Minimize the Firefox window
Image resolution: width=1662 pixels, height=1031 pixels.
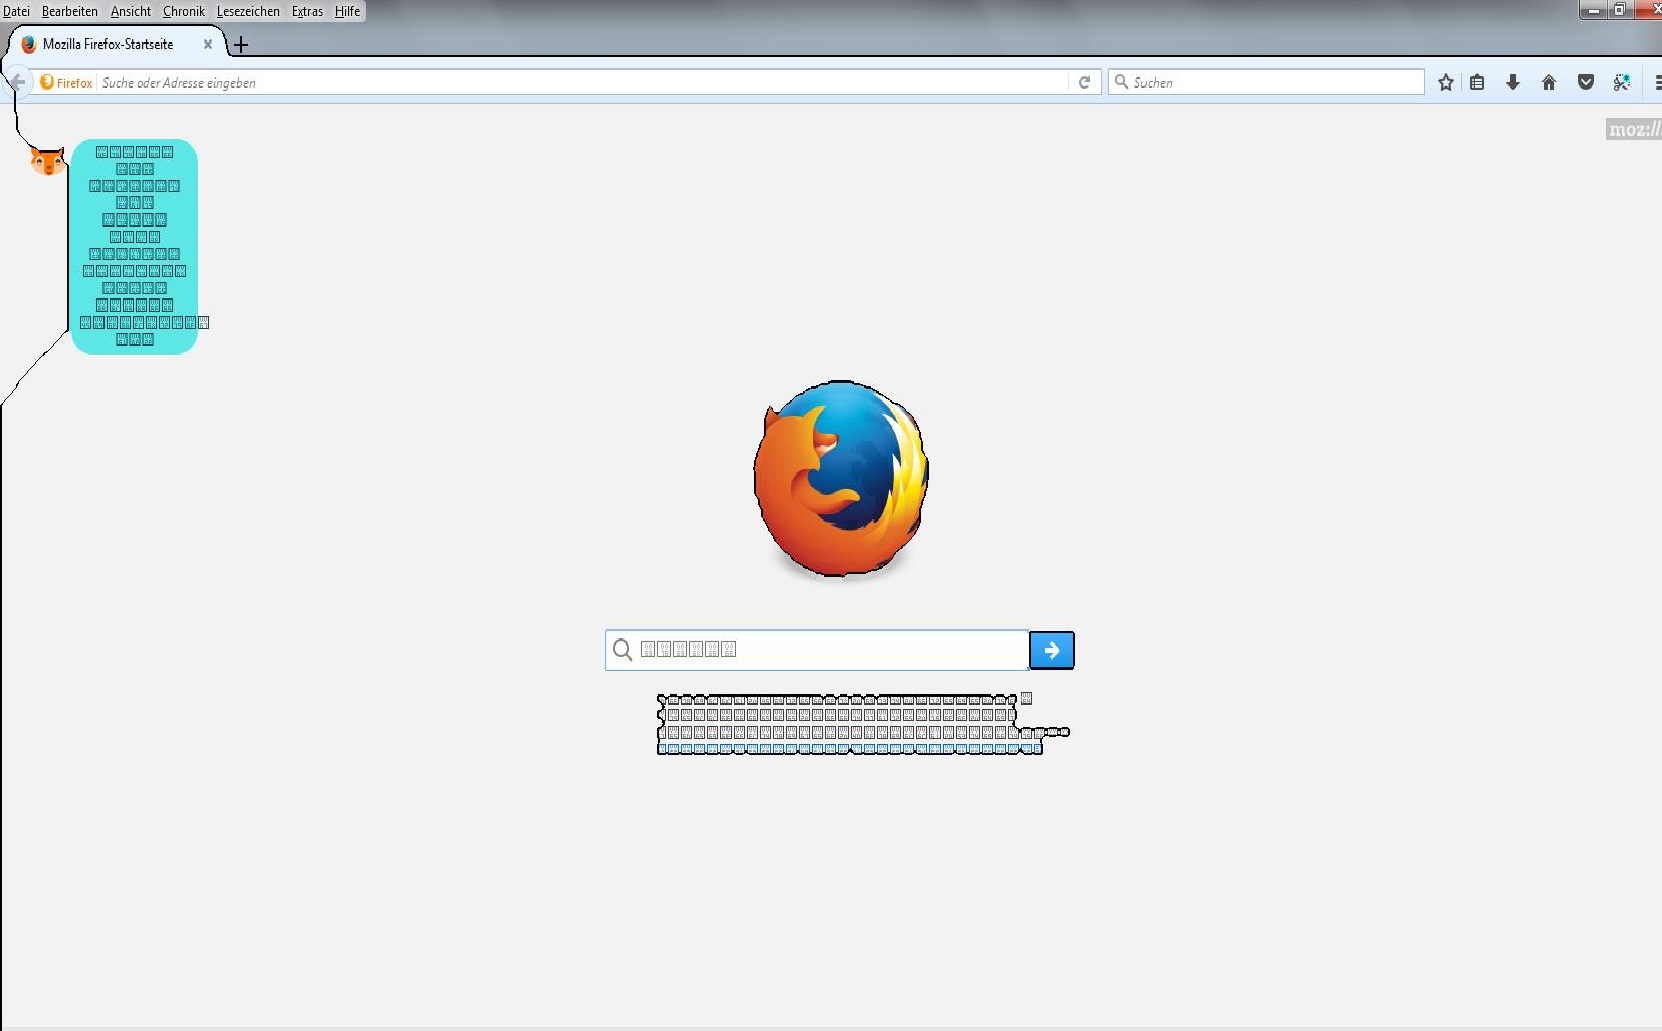(1594, 10)
